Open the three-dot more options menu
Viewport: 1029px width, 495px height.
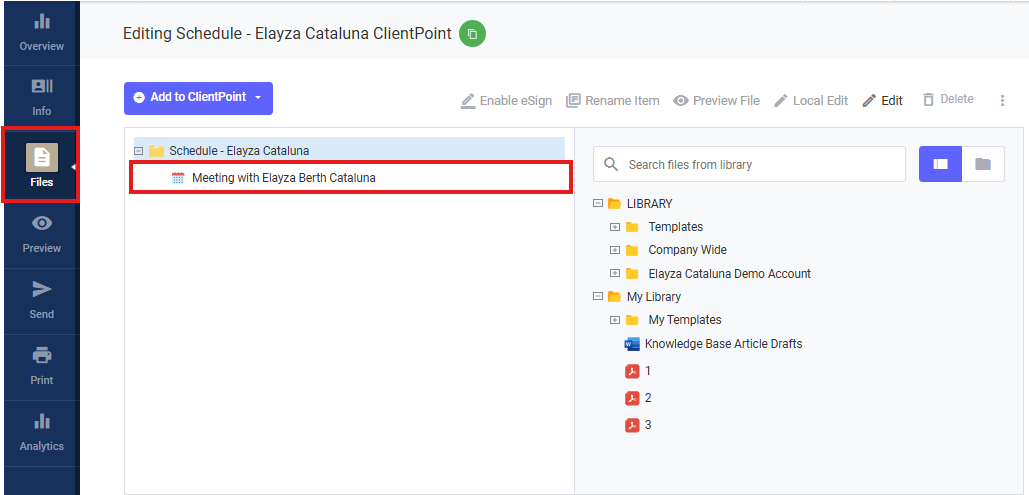point(1002,100)
